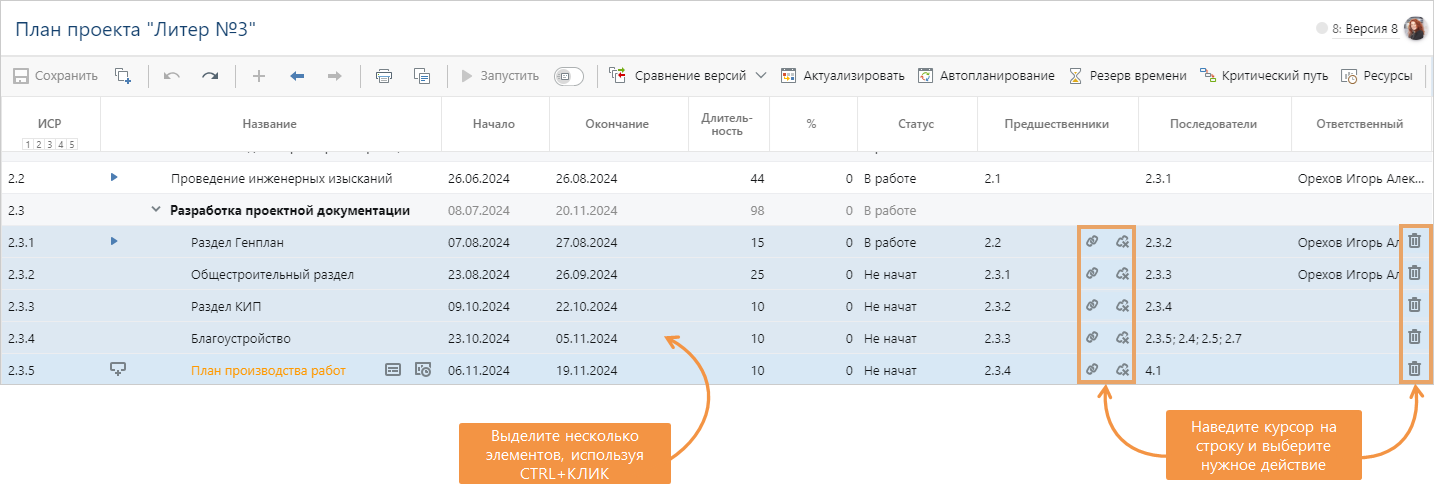The image size is (1434, 493).
Task: Click the print icon in toolbar
Action: coord(383,76)
